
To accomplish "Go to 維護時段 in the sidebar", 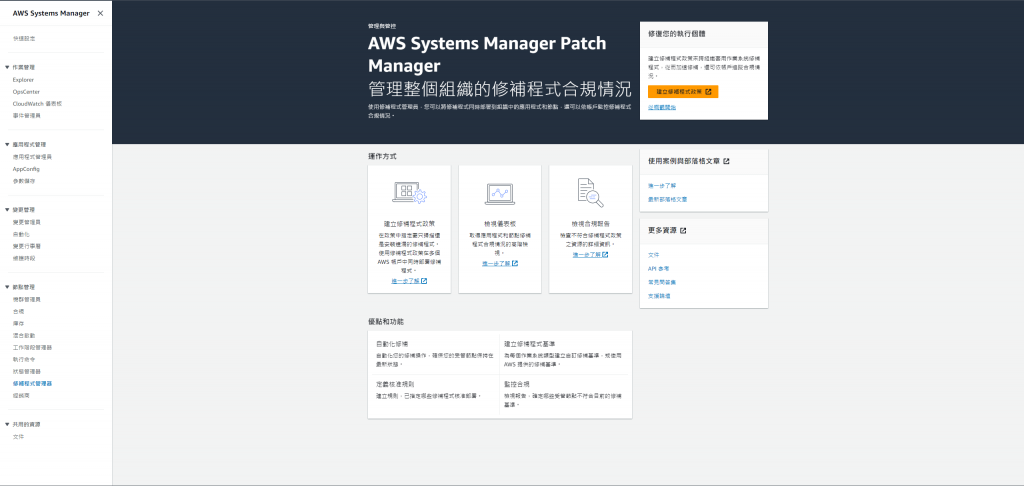I will point(24,258).
